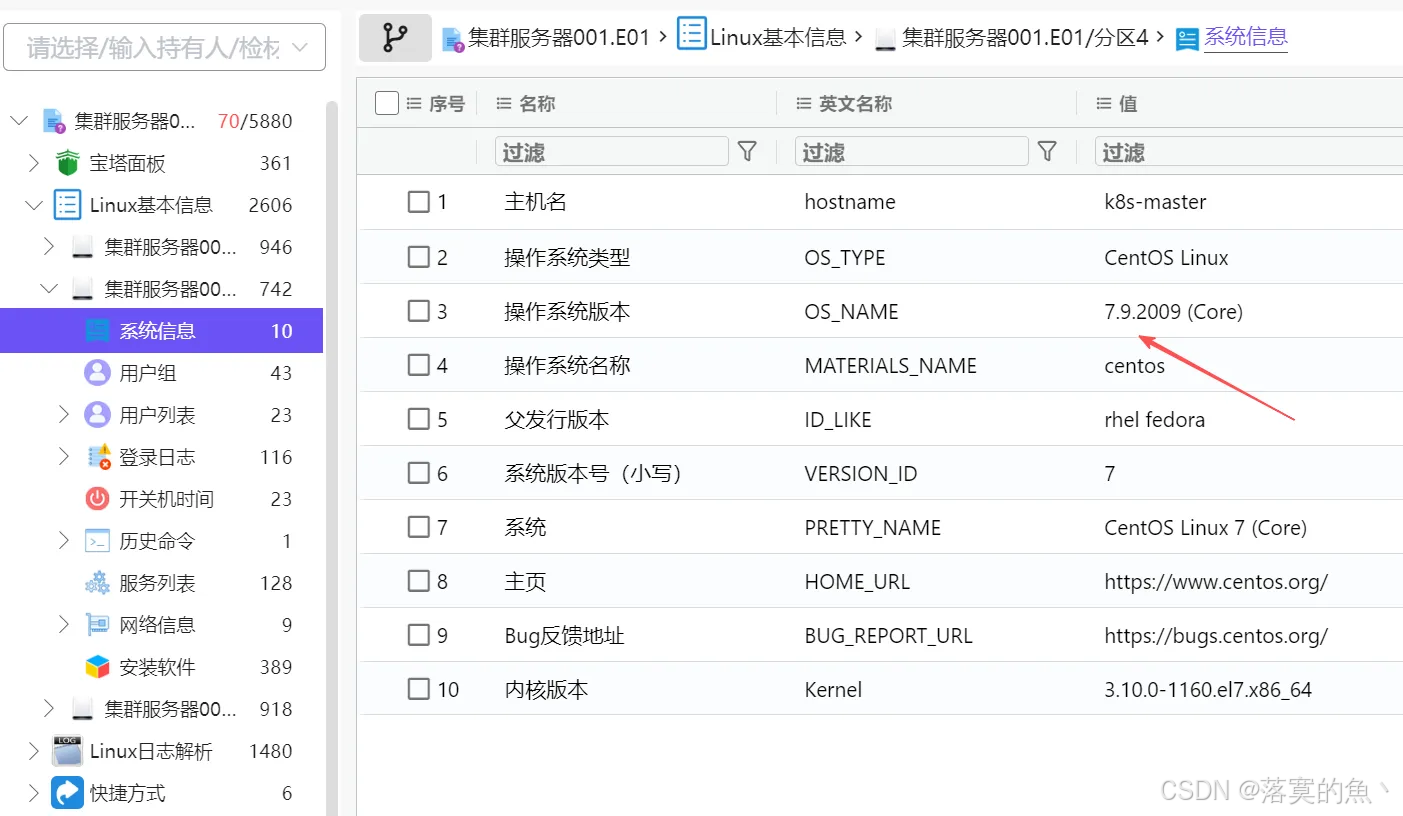Open the Linux日志解析 tree item
The image size is (1403, 816).
click(x=161, y=751)
